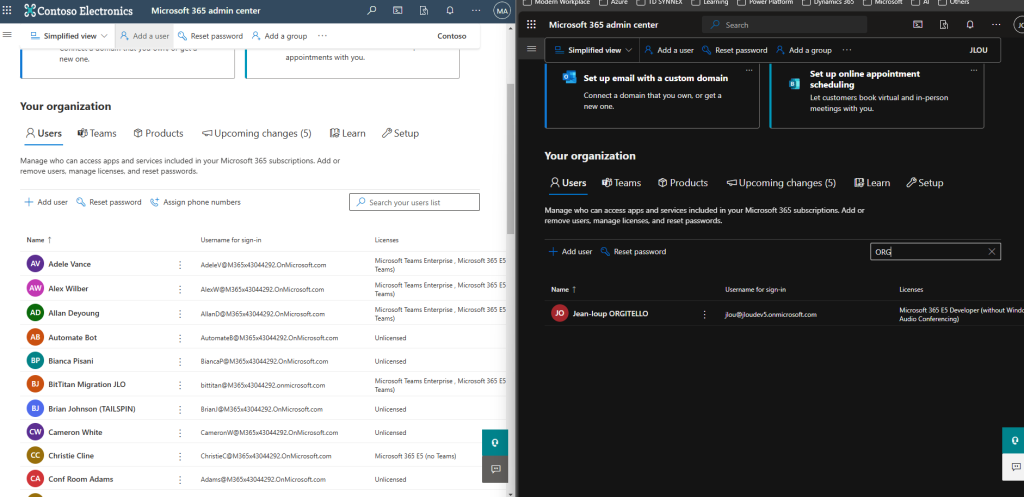Click teal help button in left window
Screen dimensions: 1024x497
(495, 442)
